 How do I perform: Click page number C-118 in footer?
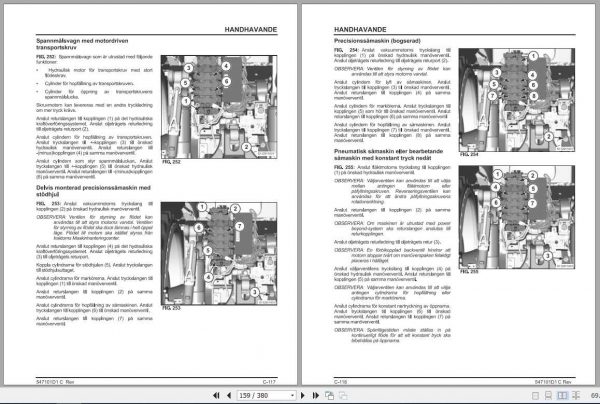[x=341, y=381]
